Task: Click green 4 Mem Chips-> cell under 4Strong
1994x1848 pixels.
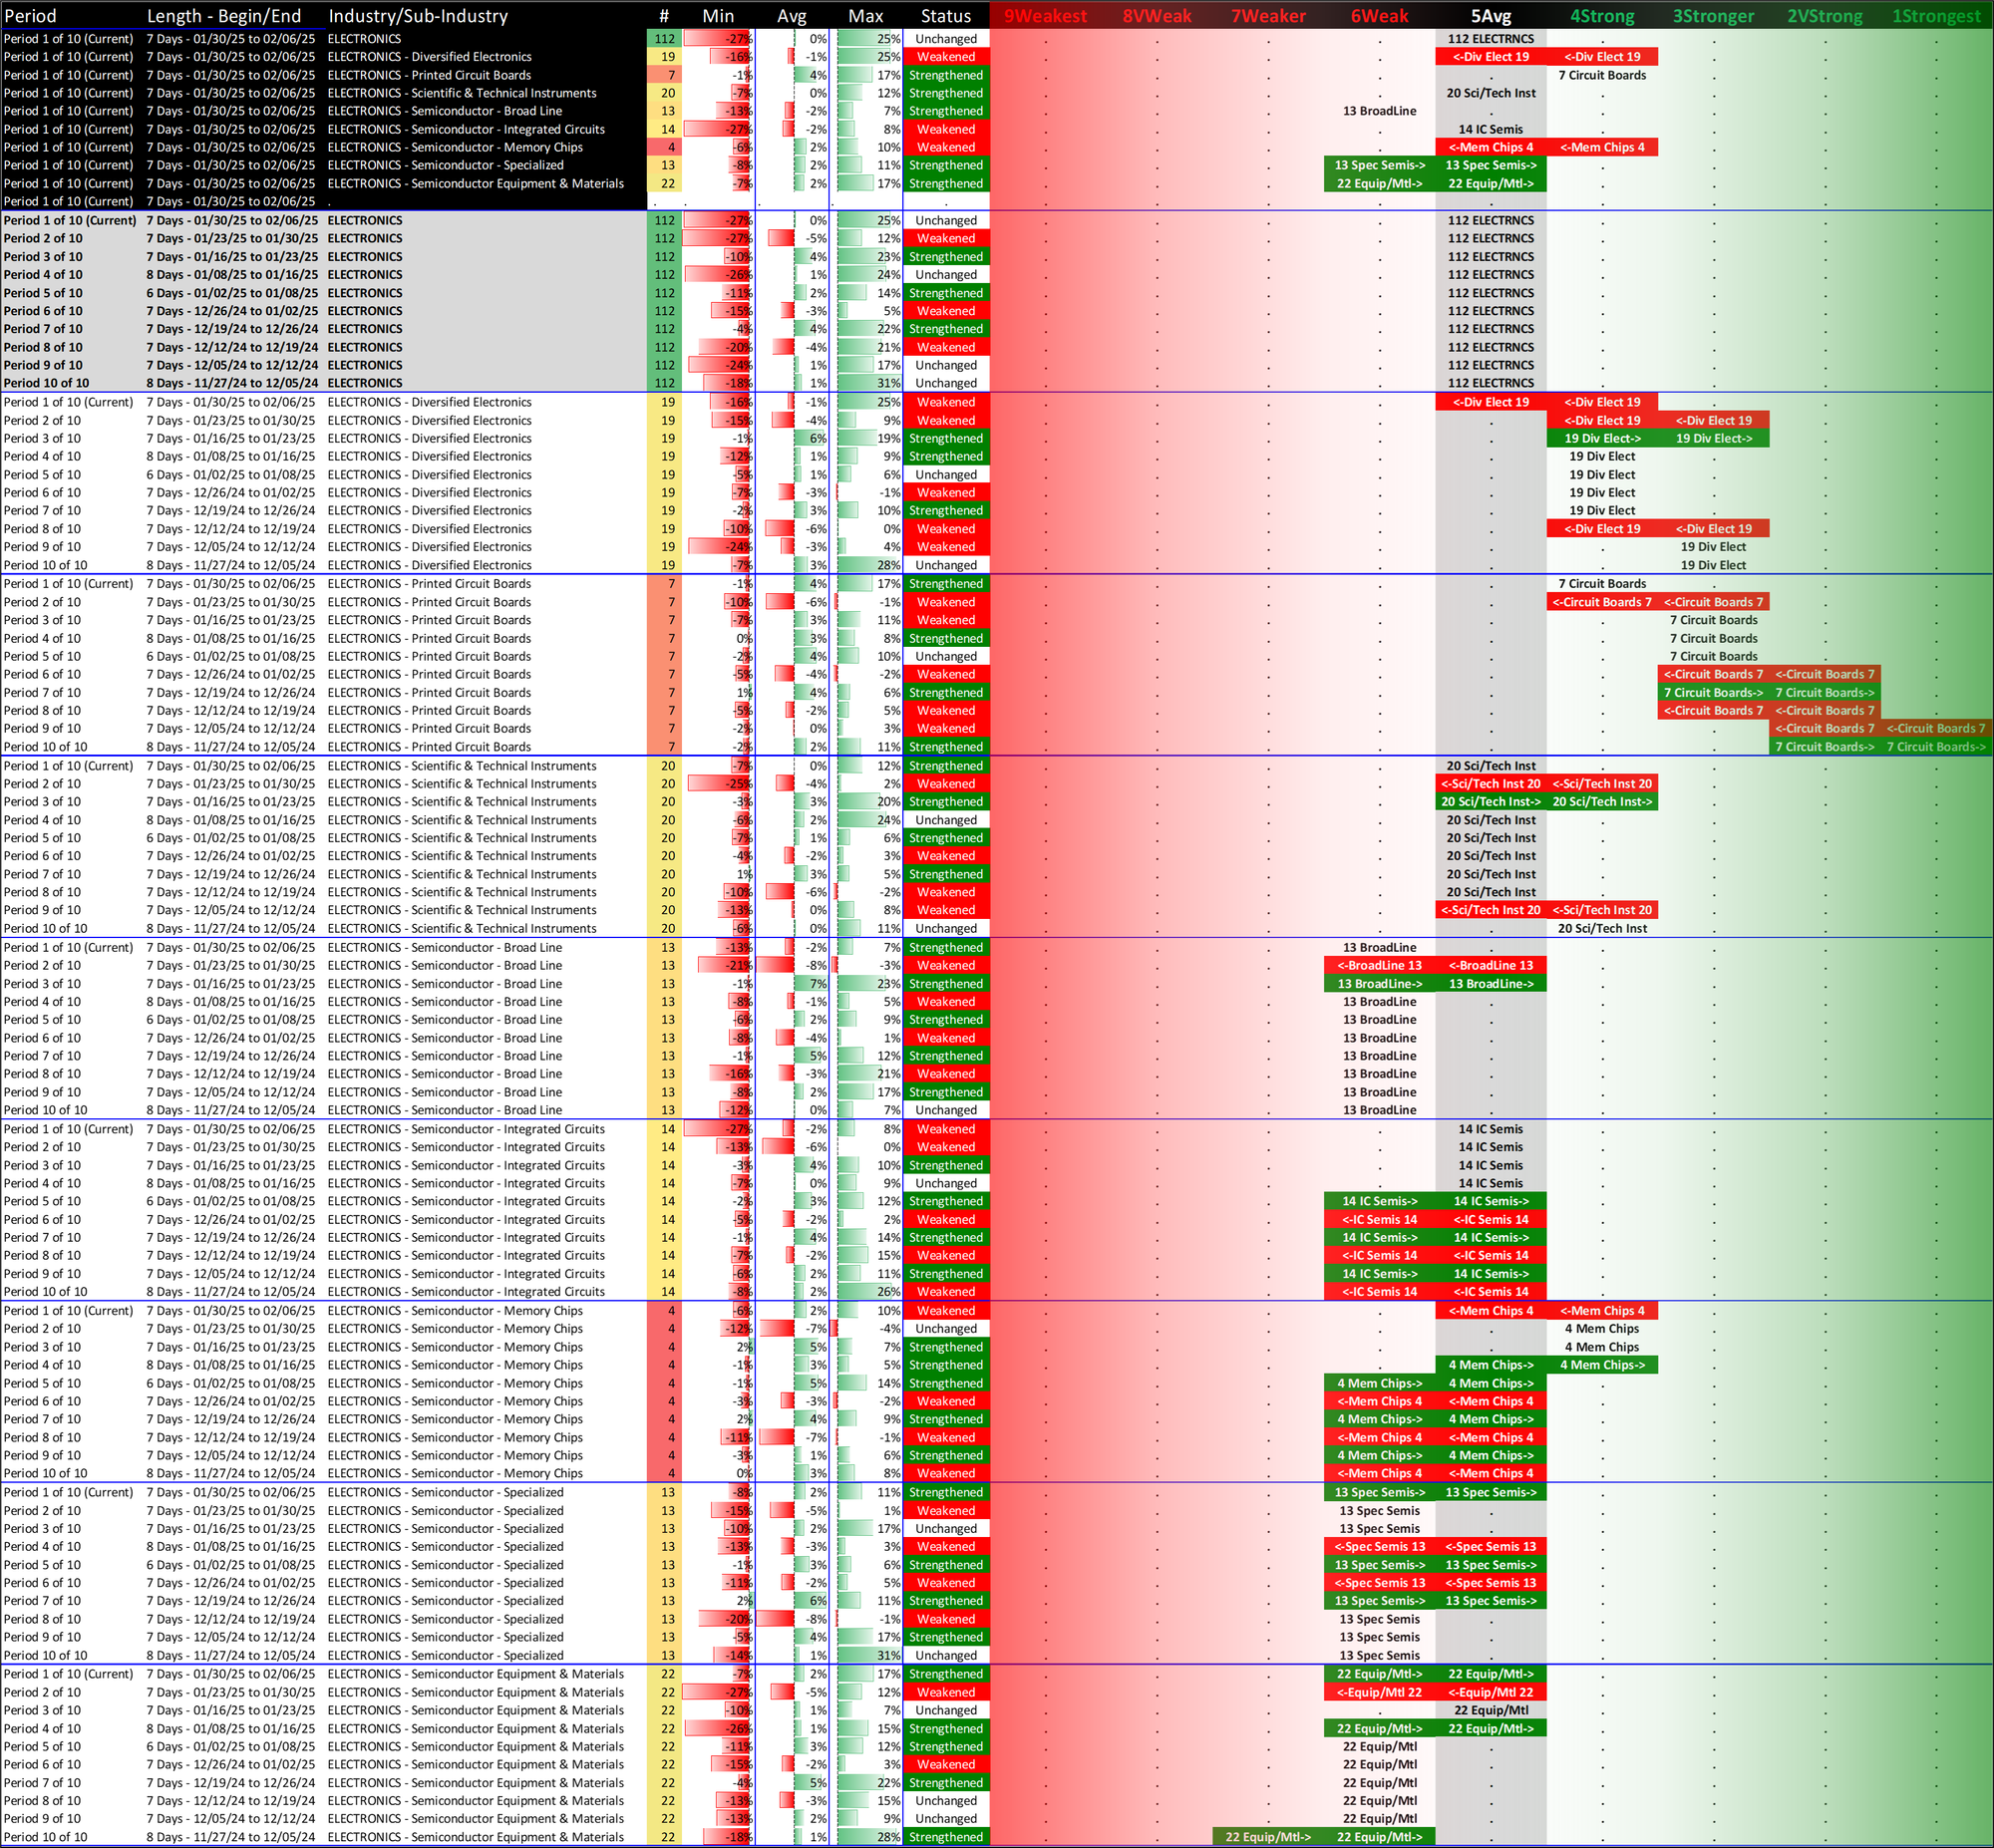Action: 1602,1365
